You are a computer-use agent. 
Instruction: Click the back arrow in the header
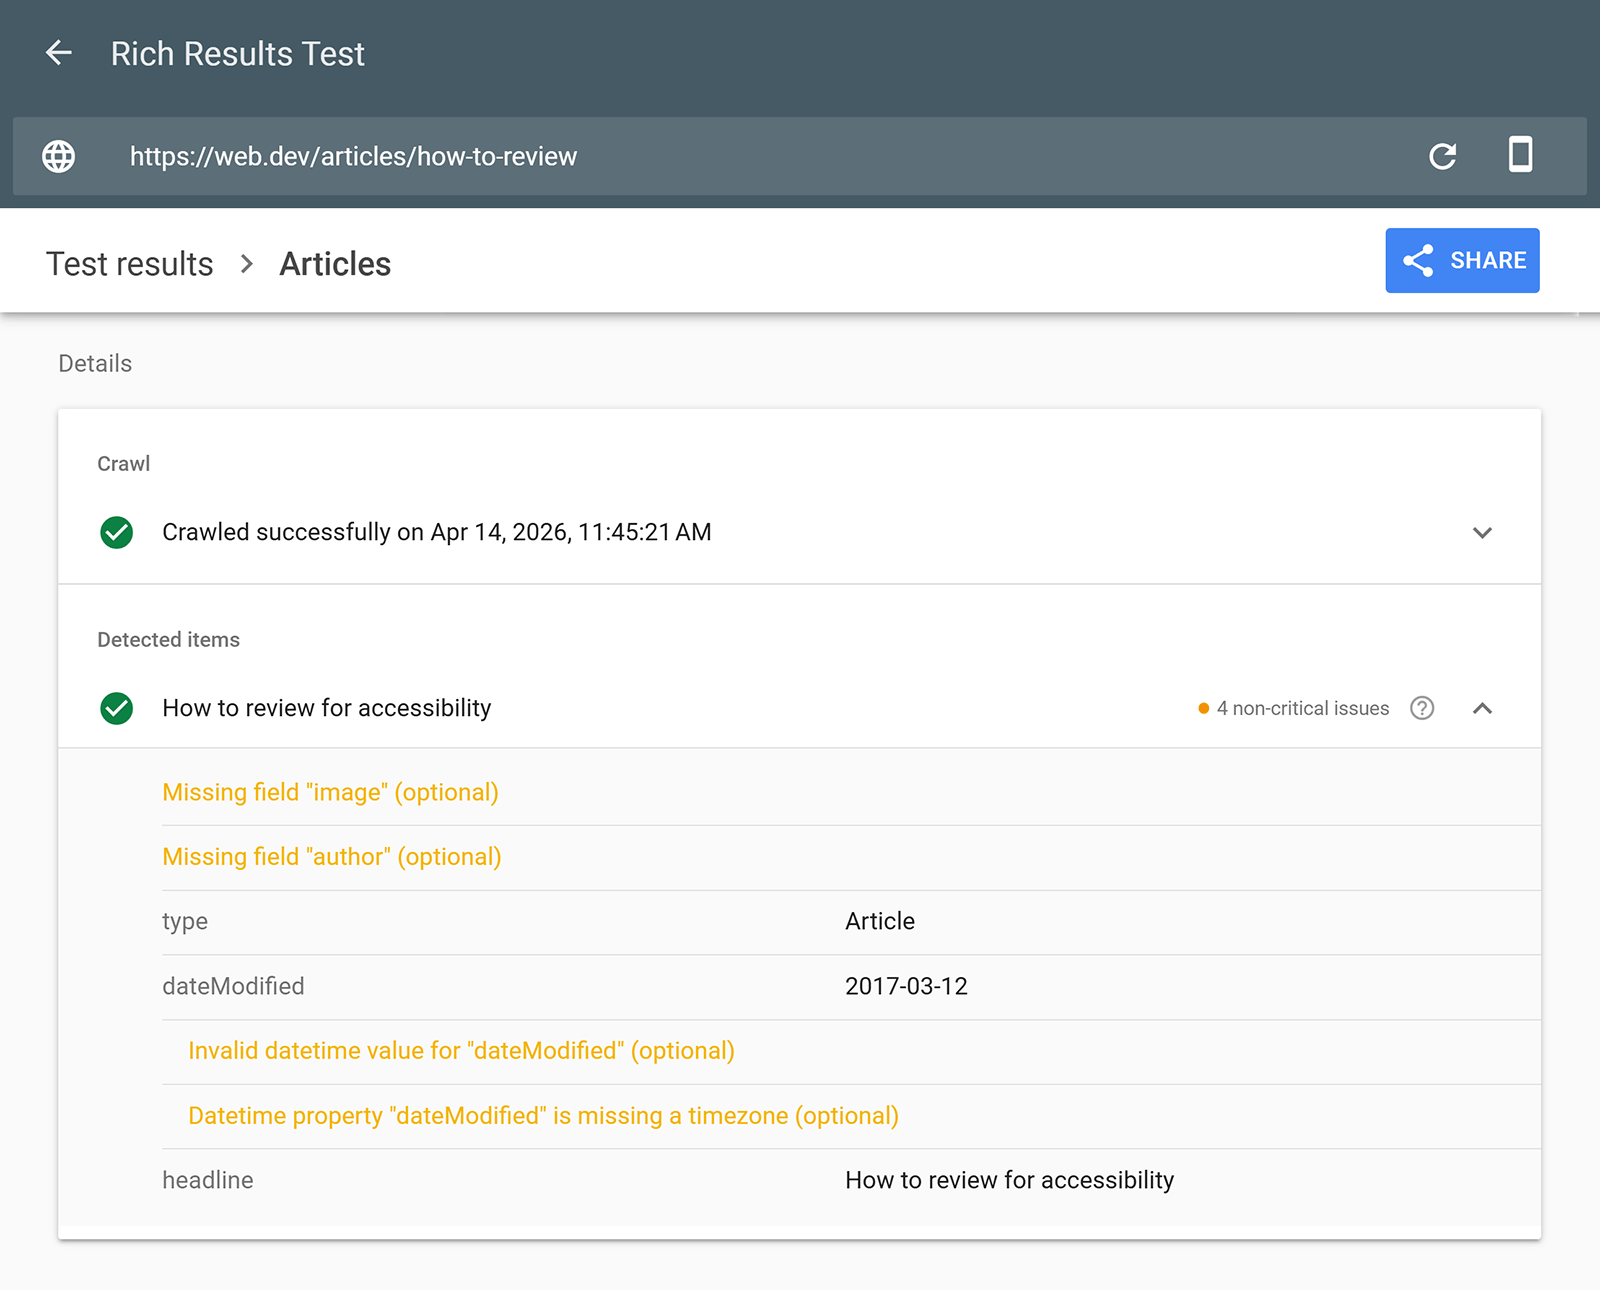(x=60, y=53)
